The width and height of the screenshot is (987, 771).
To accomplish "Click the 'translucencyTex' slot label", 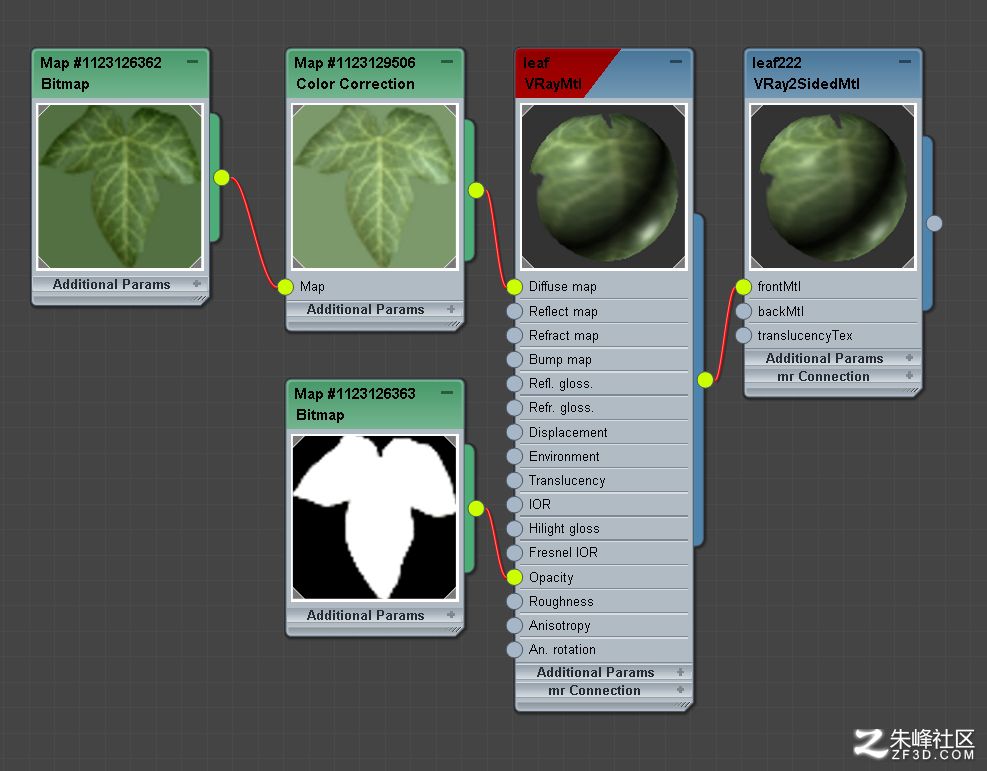I will pos(805,335).
